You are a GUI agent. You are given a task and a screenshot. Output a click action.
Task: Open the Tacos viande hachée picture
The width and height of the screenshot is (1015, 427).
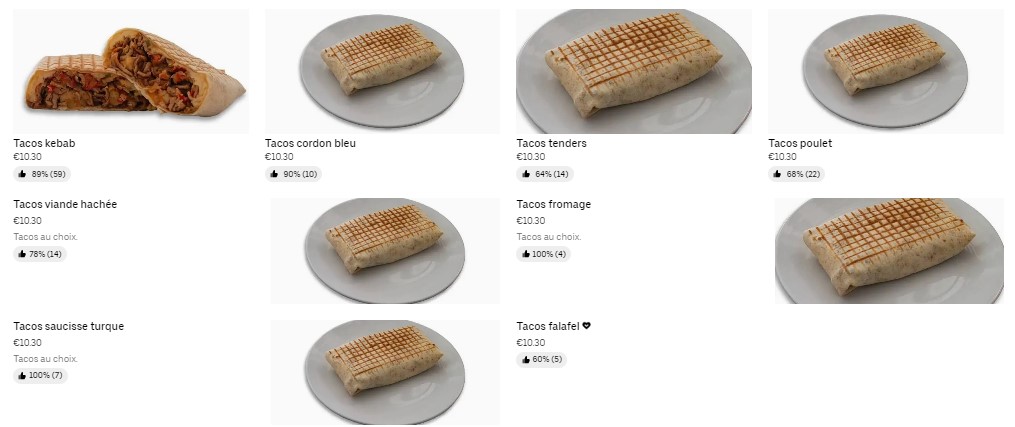coord(384,250)
